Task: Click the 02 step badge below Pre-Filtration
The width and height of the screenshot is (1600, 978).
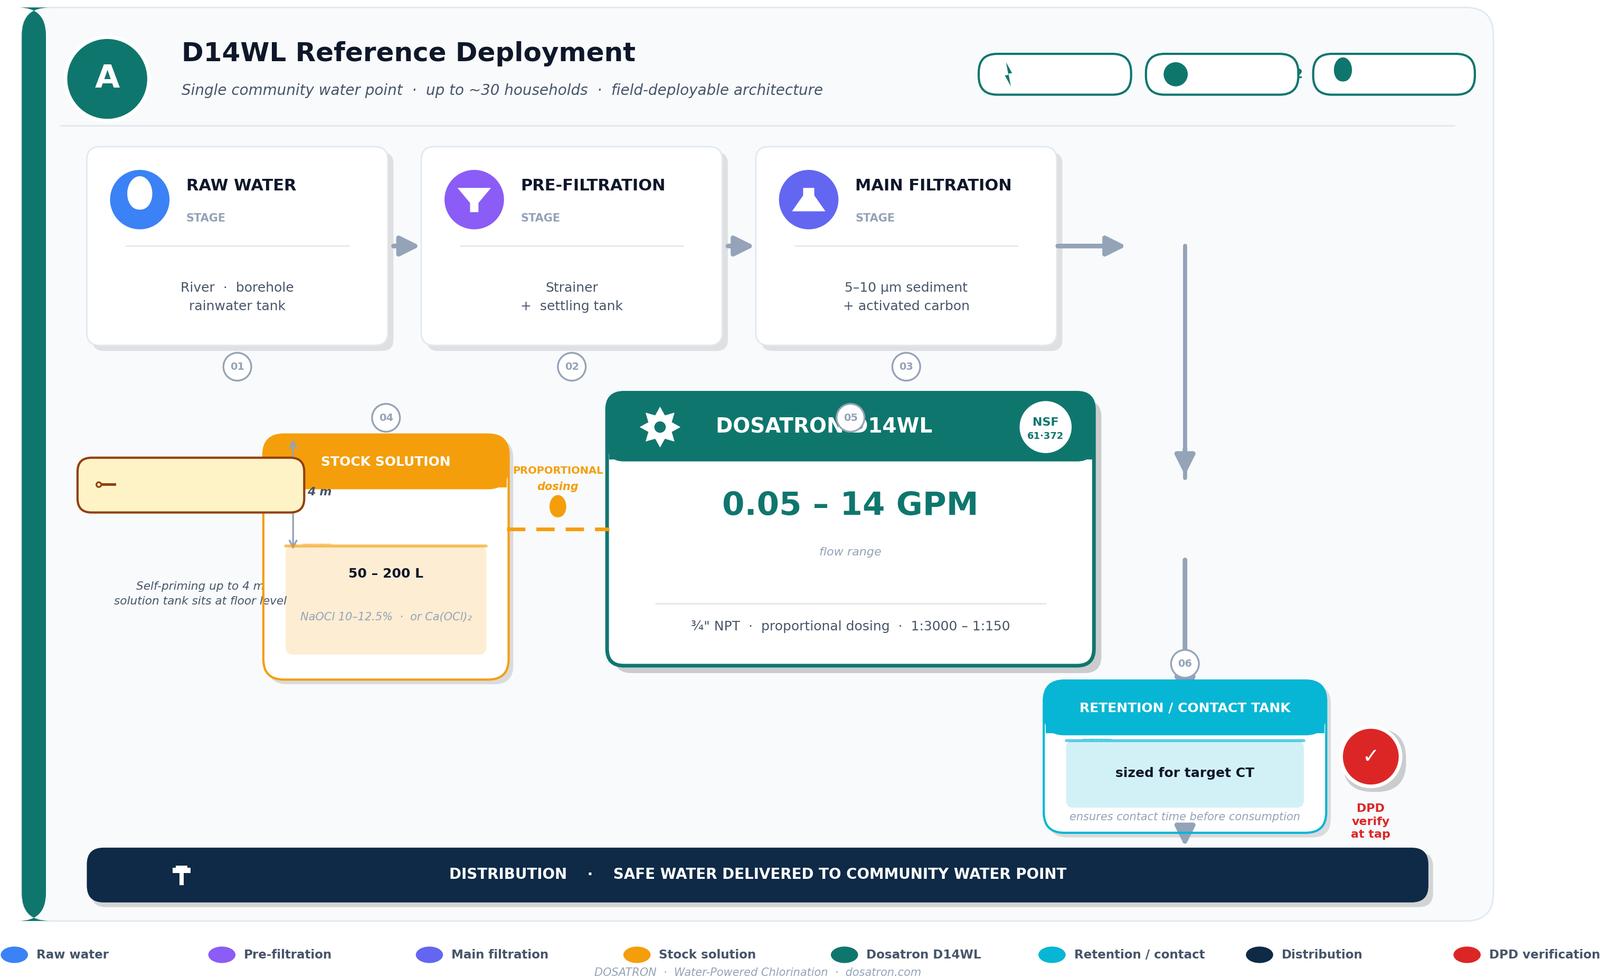Action: pyautogui.click(x=572, y=367)
